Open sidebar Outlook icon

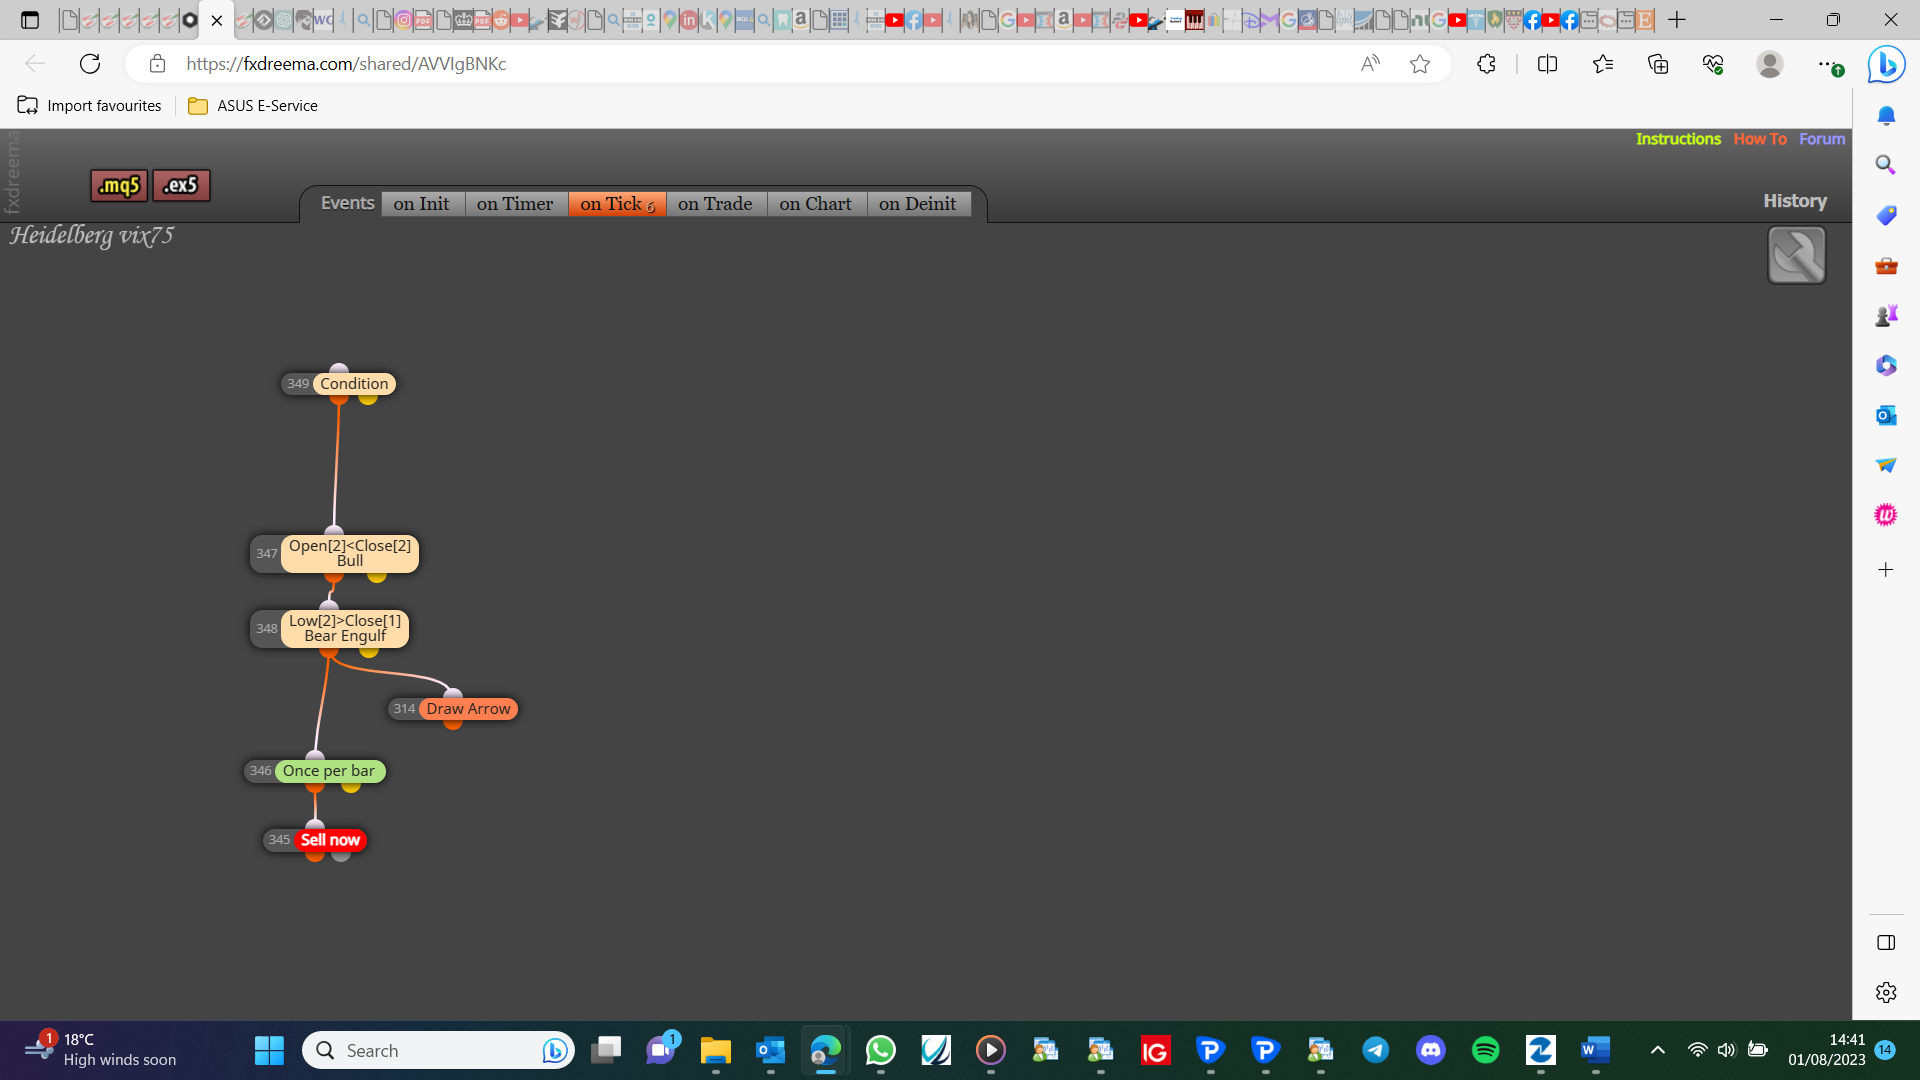tap(1886, 415)
